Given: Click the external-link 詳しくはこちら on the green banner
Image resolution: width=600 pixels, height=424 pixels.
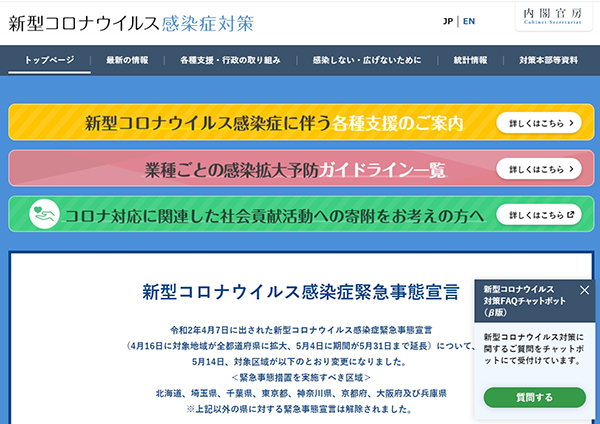Looking at the screenshot, I should click(538, 214).
